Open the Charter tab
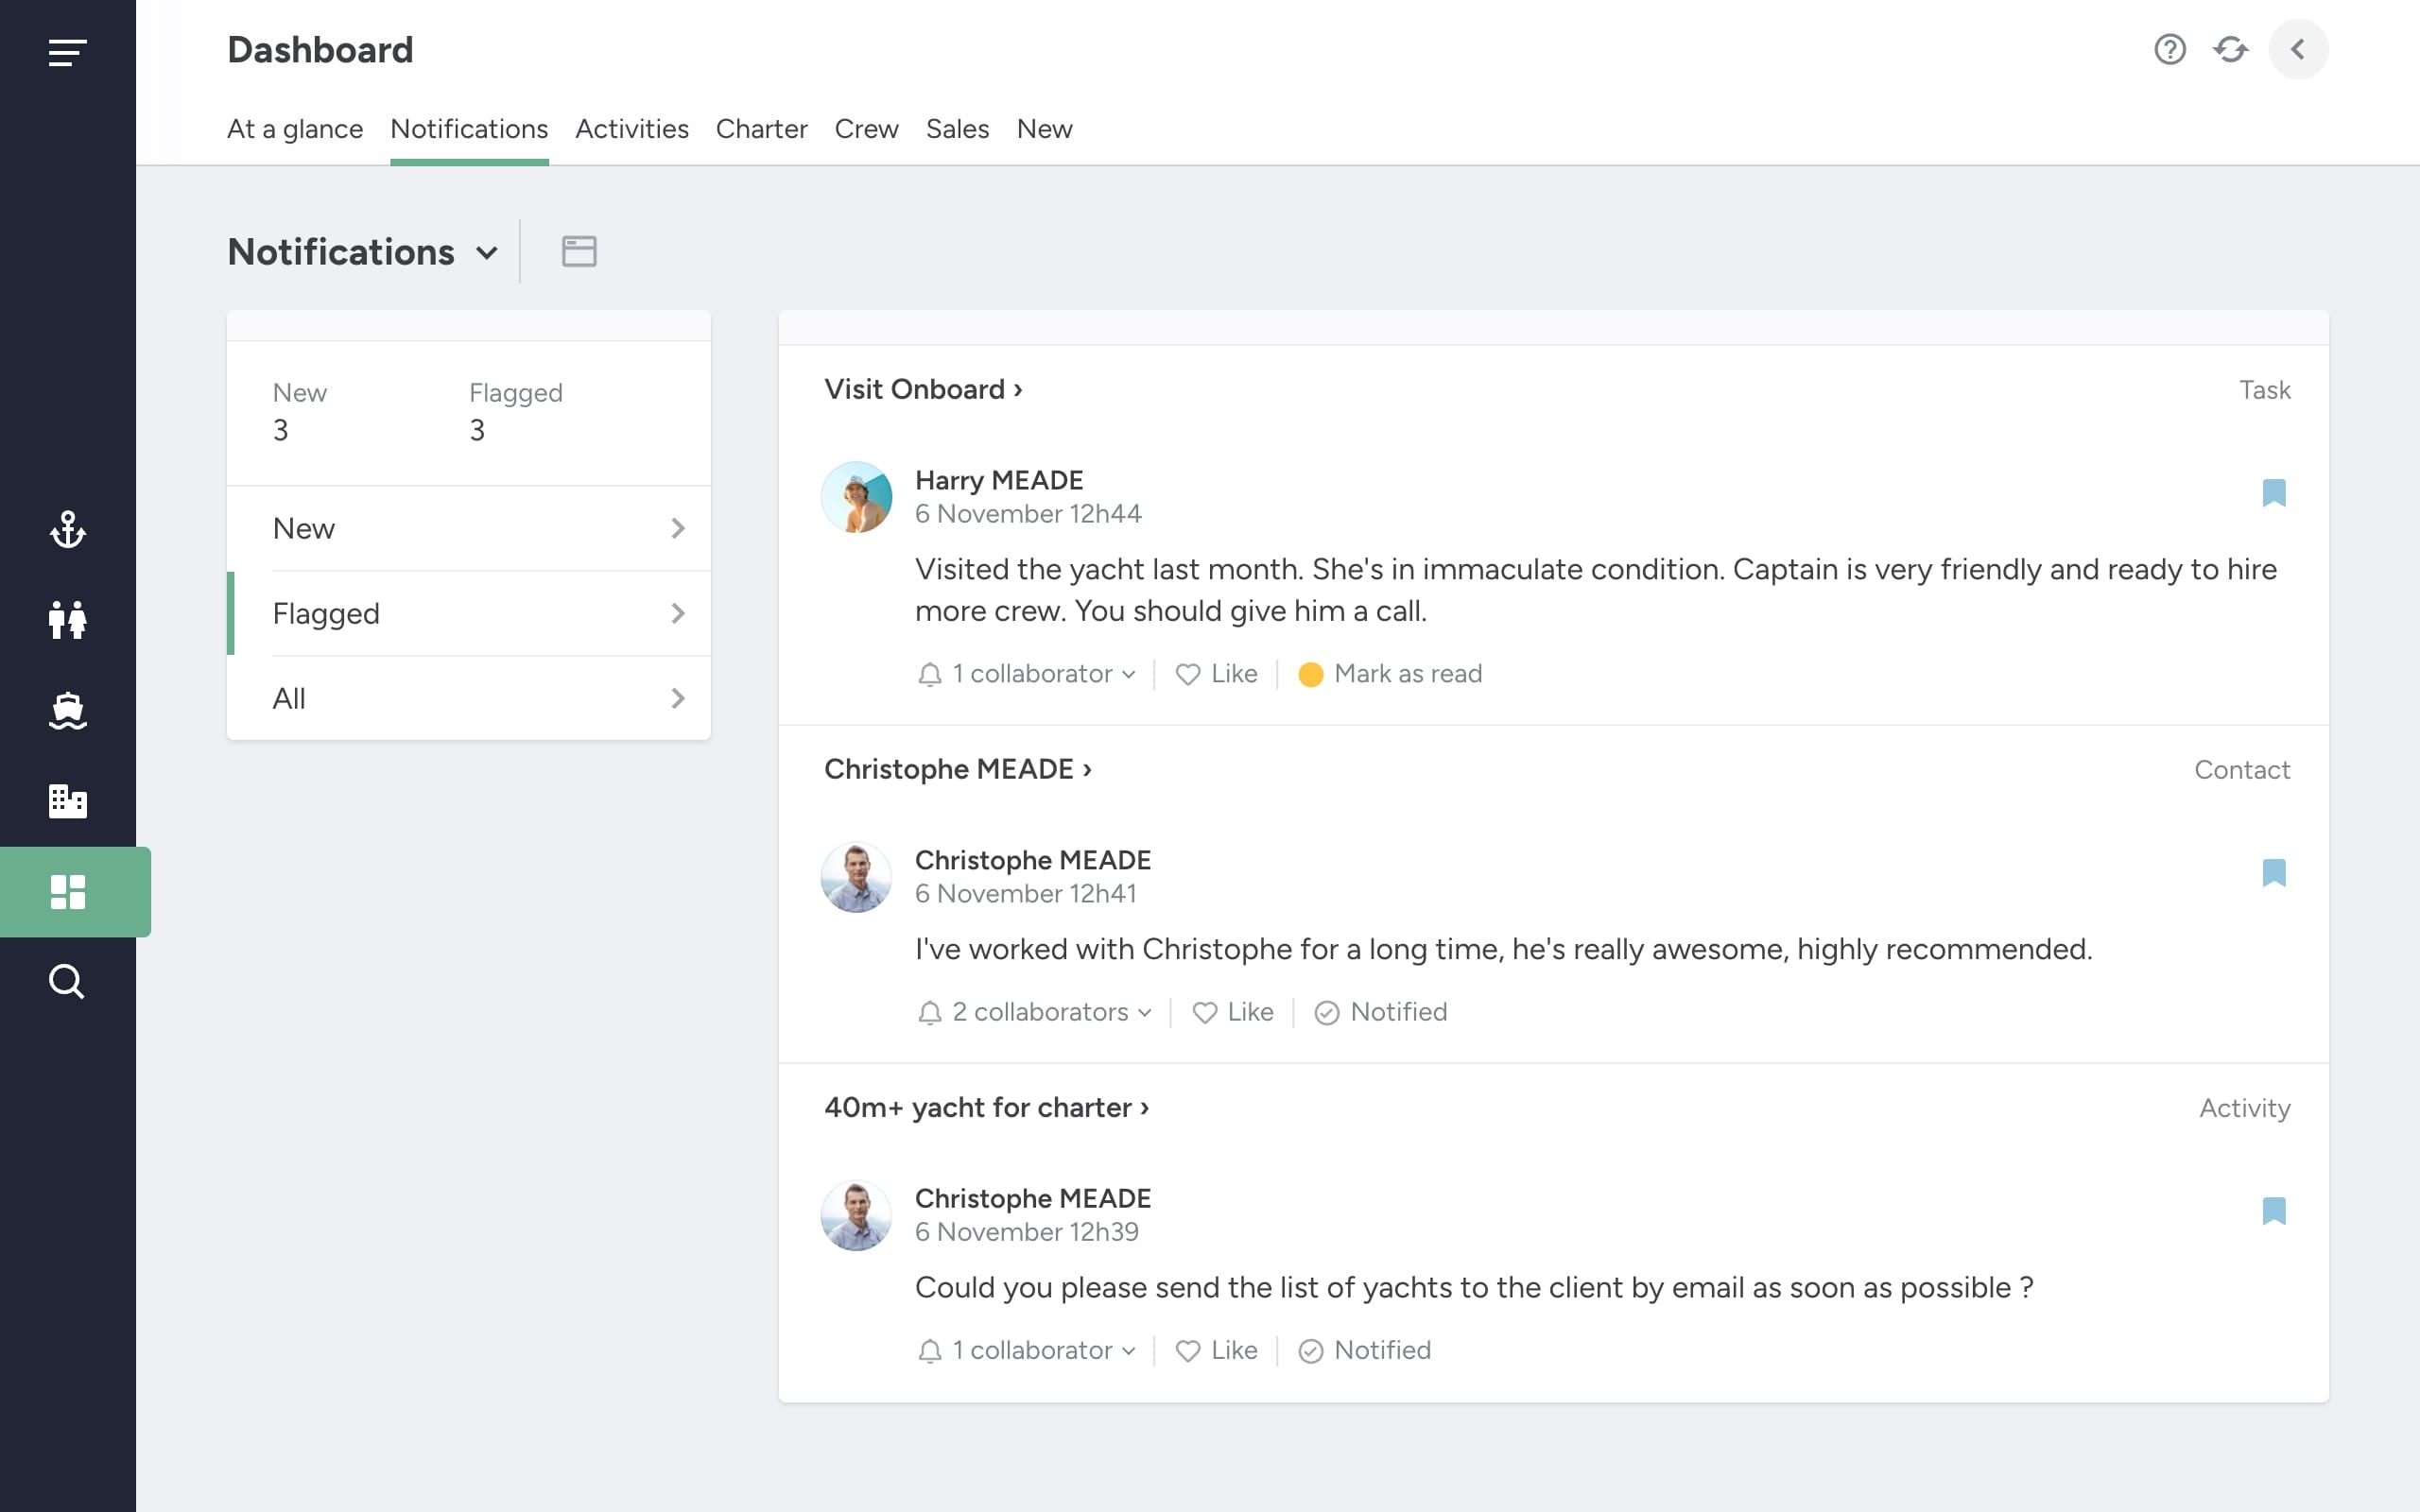The width and height of the screenshot is (2420, 1512). point(761,129)
